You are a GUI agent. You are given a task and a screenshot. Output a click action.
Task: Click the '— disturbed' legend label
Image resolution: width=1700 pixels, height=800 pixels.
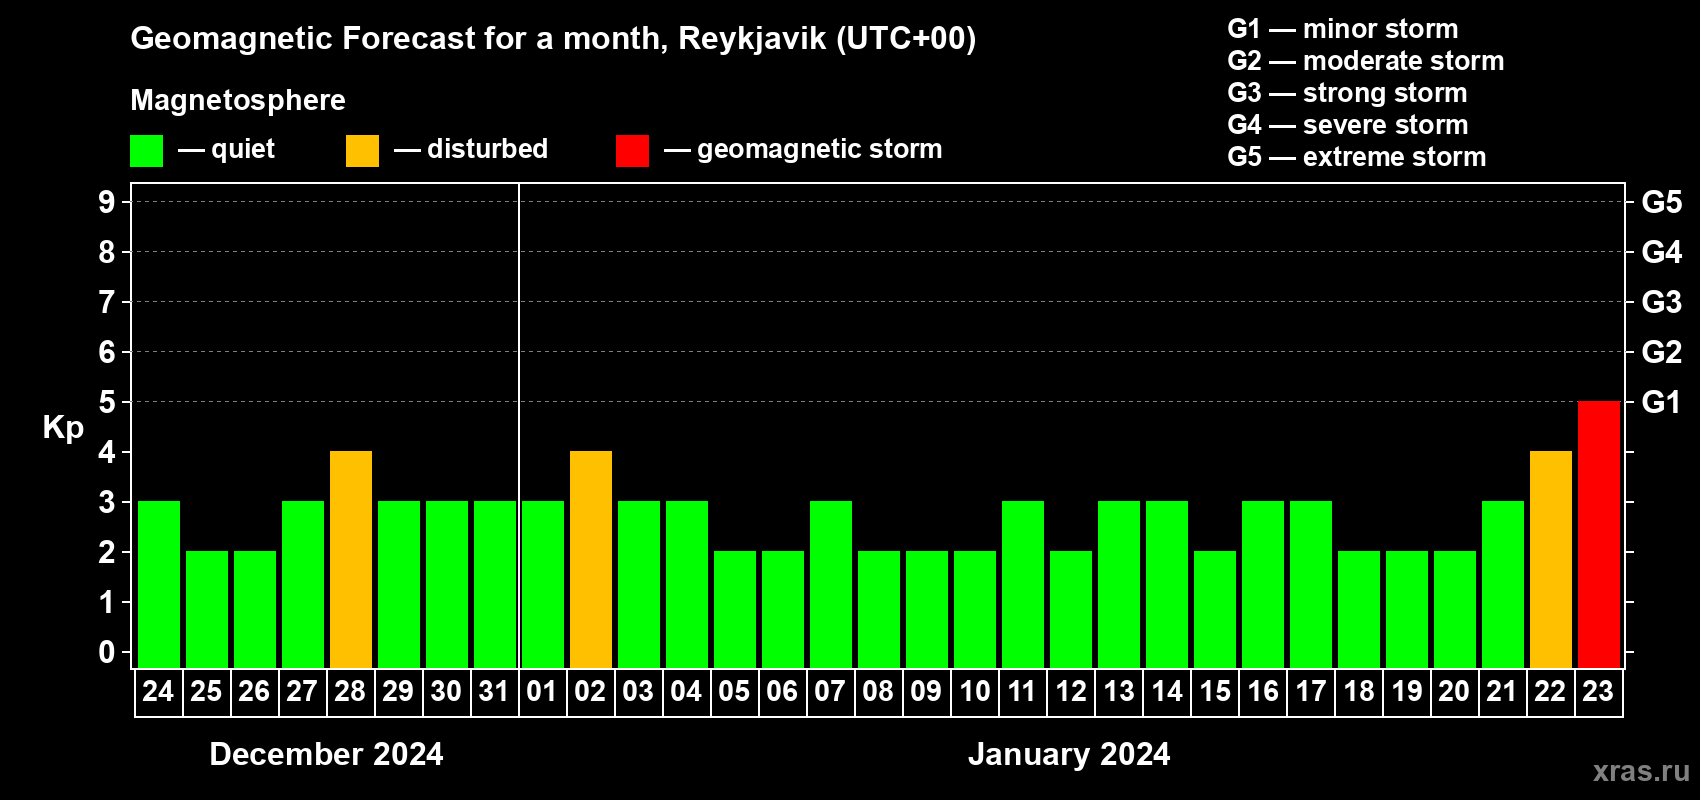point(471,149)
